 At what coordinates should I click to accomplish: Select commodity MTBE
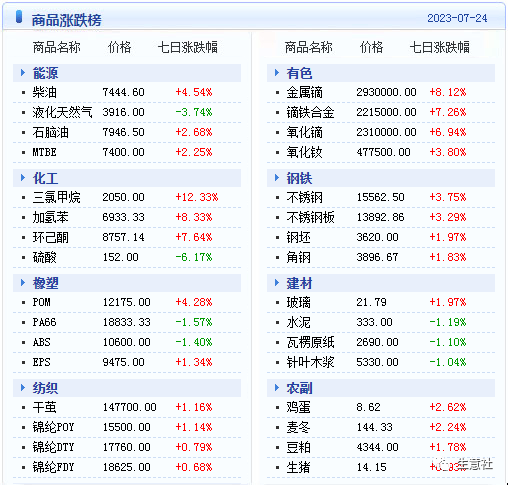click(44, 152)
